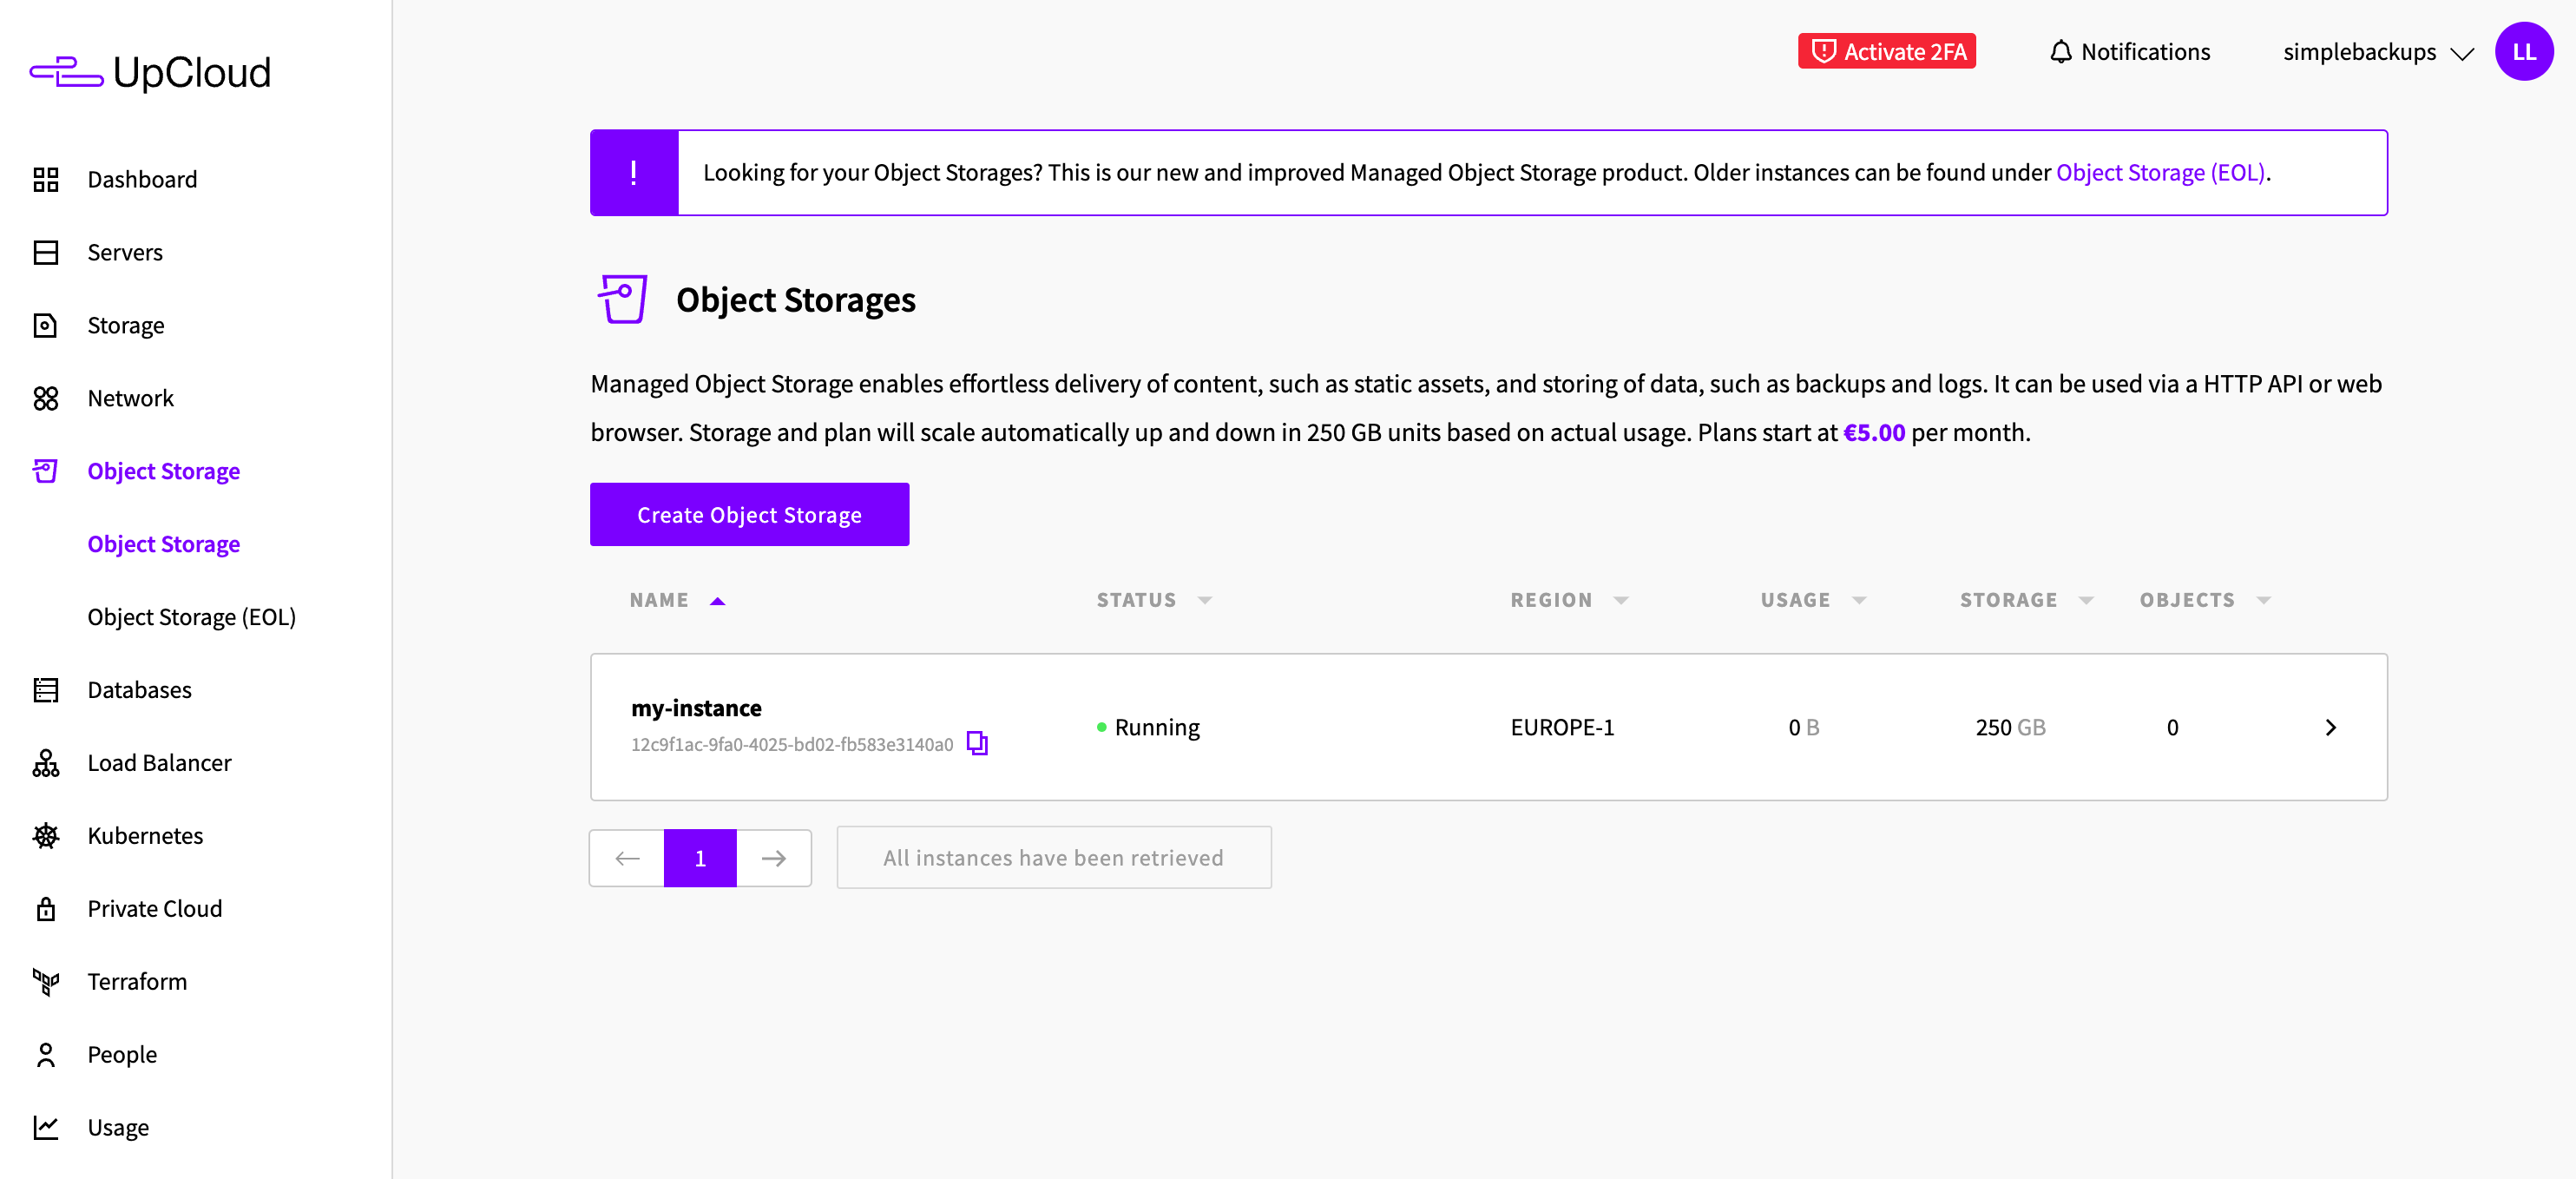Screen dimensions: 2576x1179
Task: Click the Notifications bell icon
Action: tap(2060, 52)
